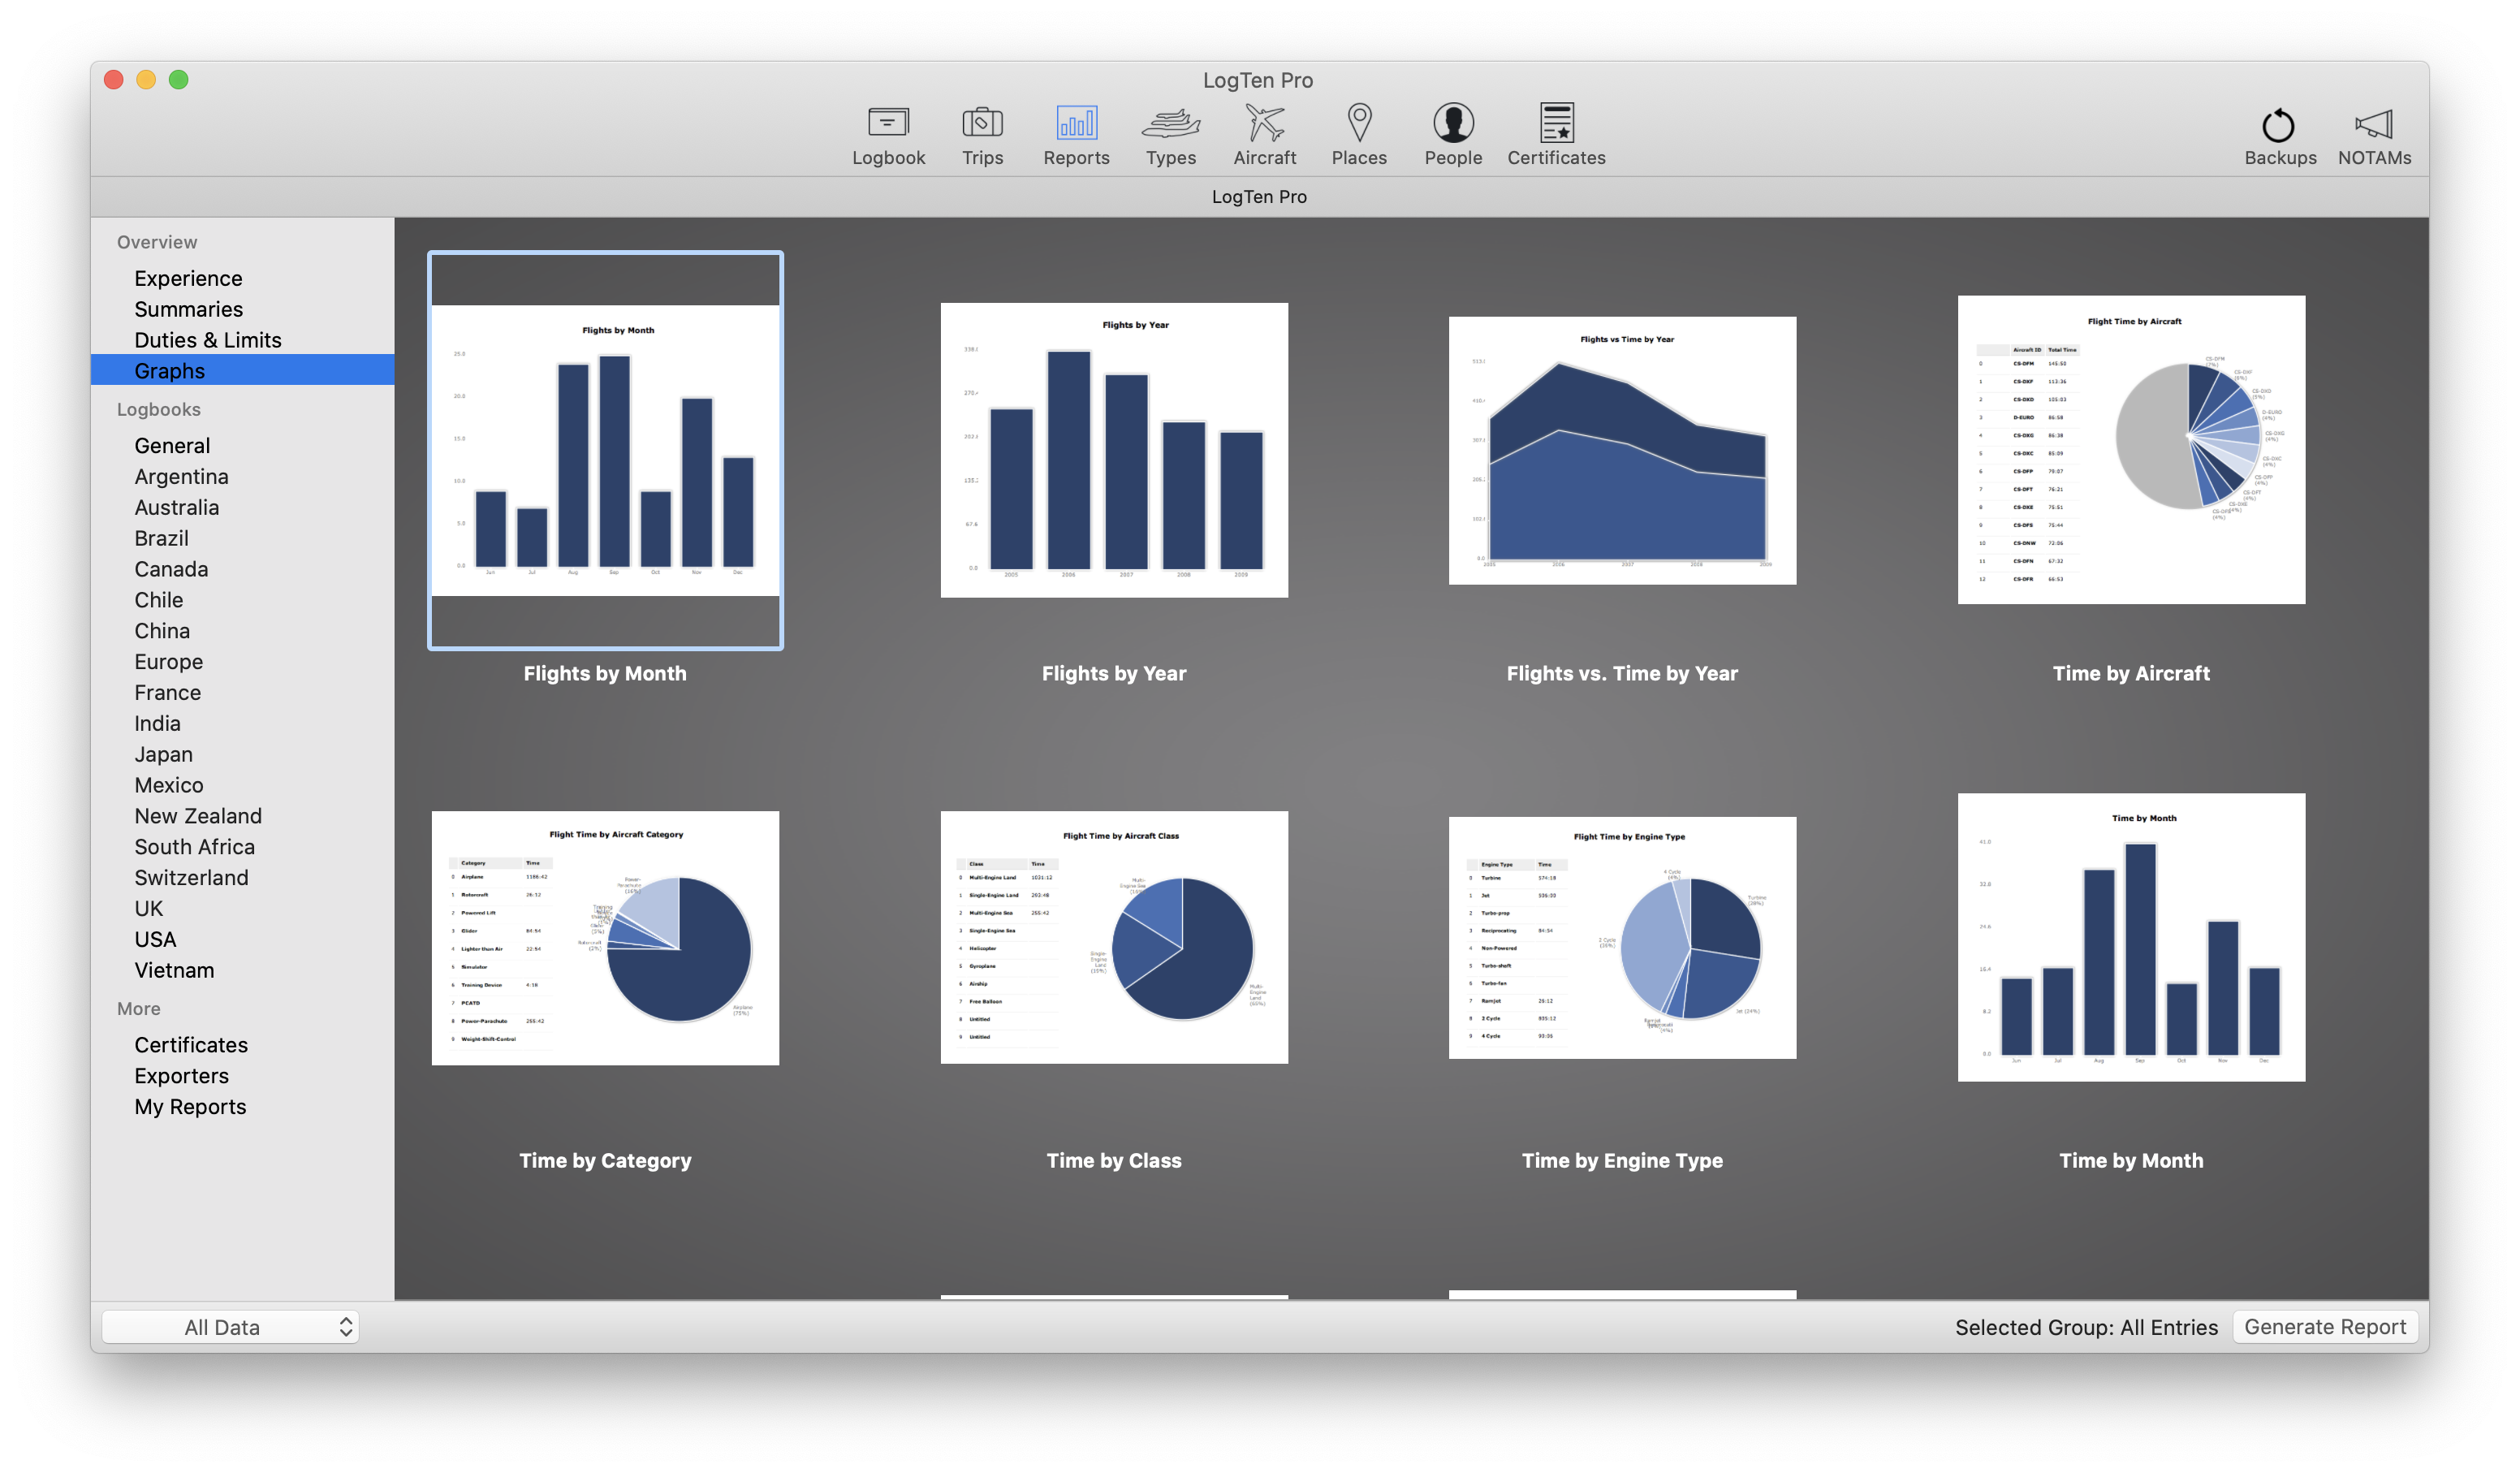Click the Flights by Month caption text

(x=605, y=673)
